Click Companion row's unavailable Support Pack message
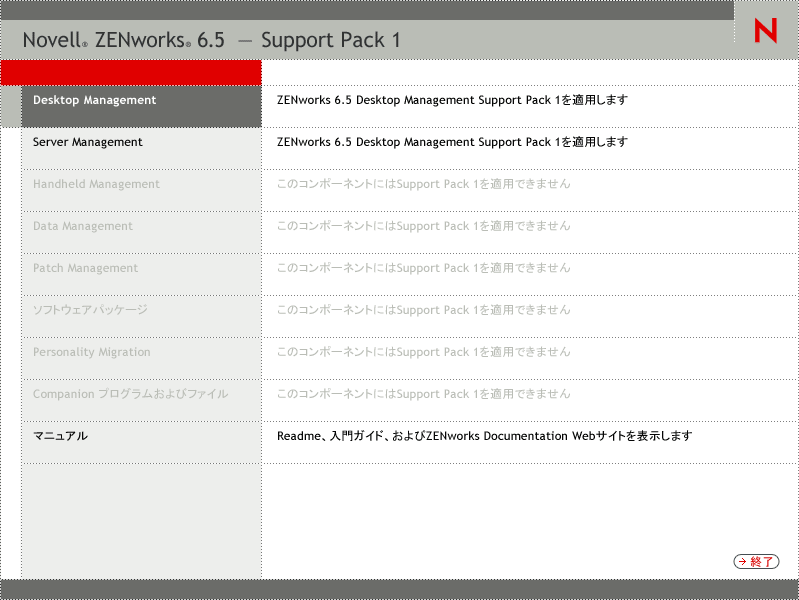Image resolution: width=799 pixels, height=600 pixels. [423, 394]
